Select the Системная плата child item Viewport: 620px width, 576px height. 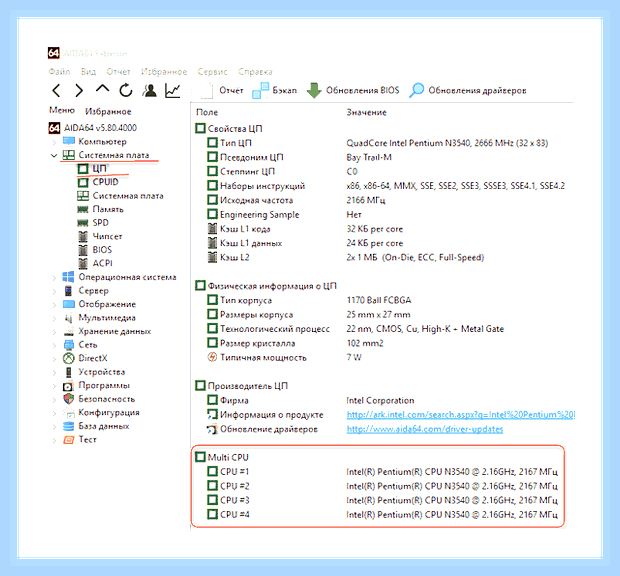[120, 196]
